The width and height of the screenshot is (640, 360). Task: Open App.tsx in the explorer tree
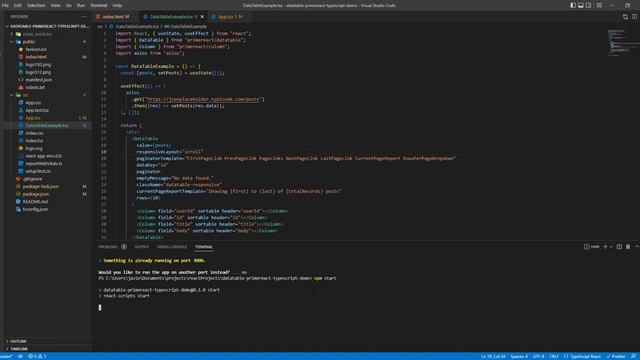(33, 118)
